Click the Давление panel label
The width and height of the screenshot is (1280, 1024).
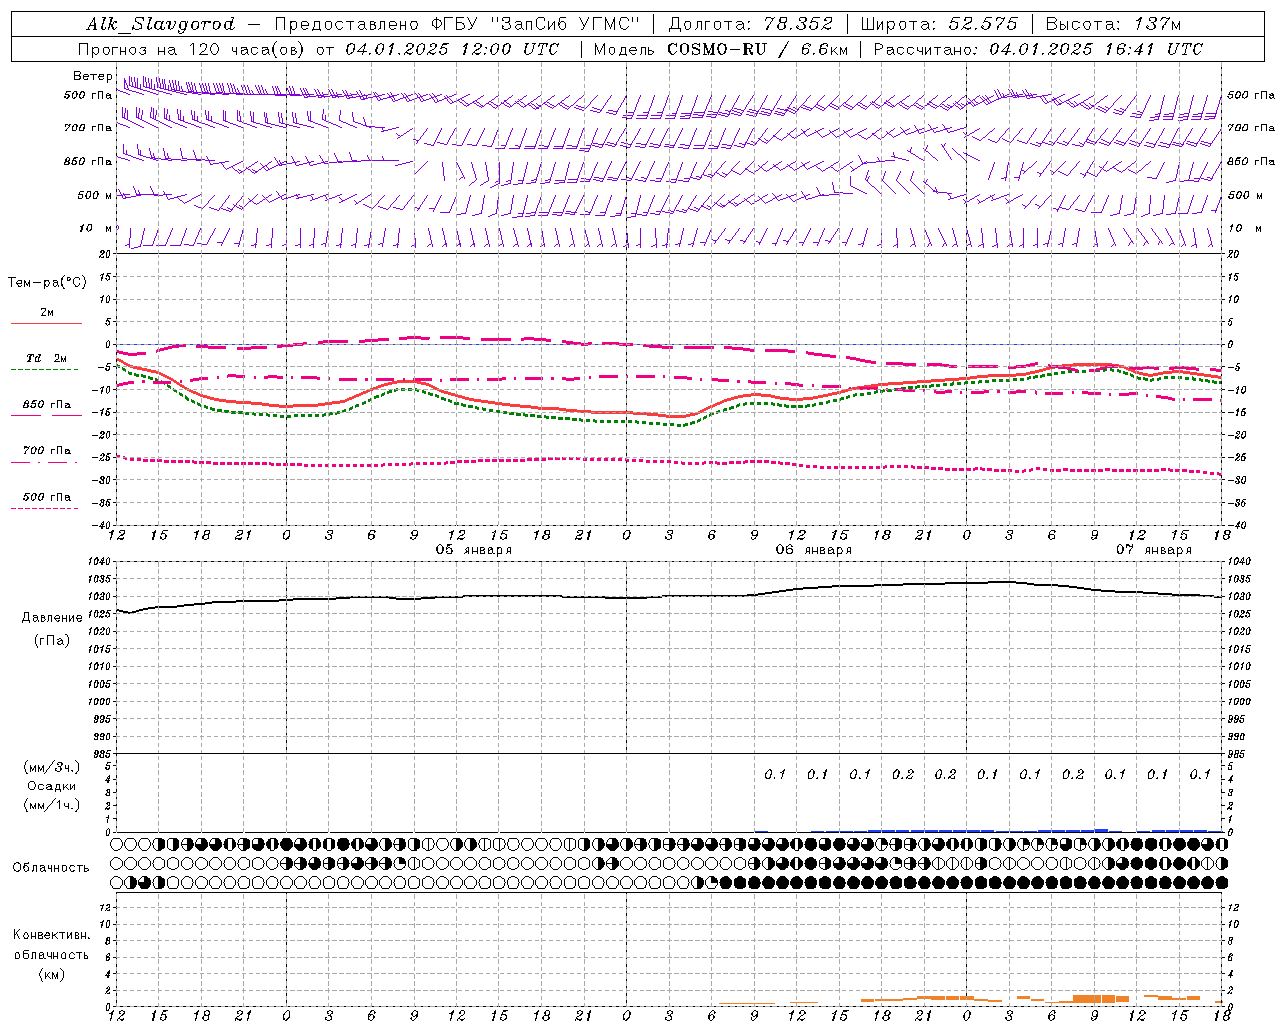[x=52, y=618]
